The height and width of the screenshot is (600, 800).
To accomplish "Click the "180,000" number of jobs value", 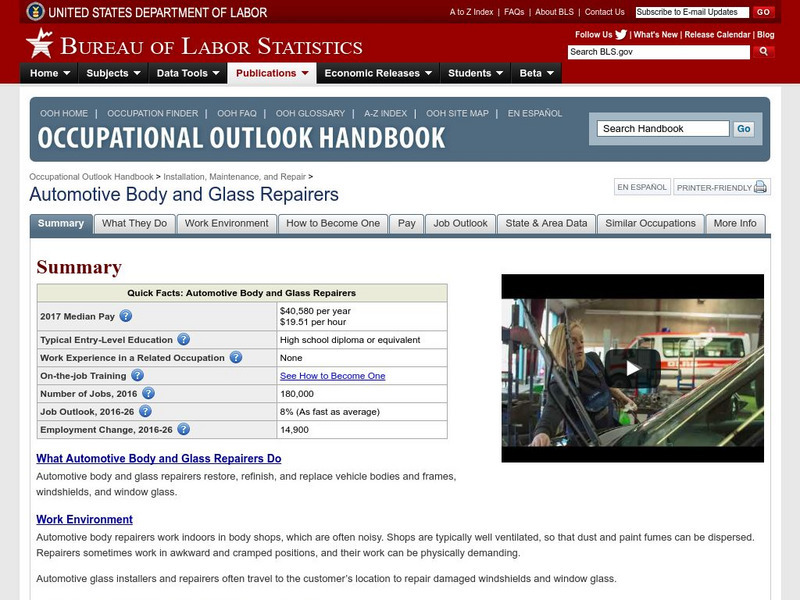I will pyautogui.click(x=297, y=393).
